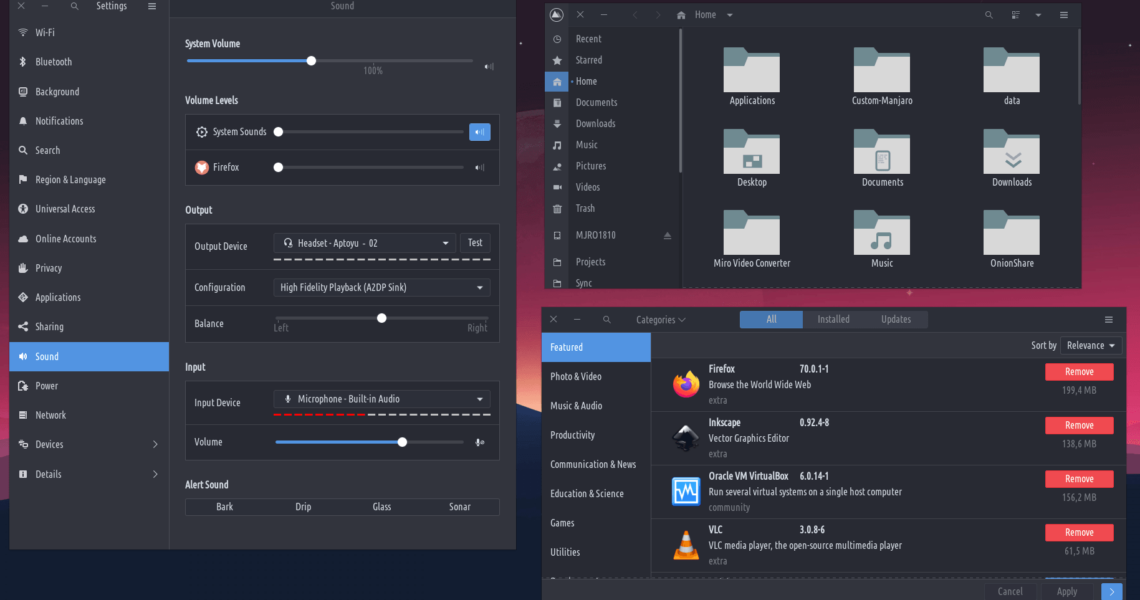This screenshot has width=1140, height=600.
Task: Toggle the file manager list view icon
Action: [x=1016, y=15]
